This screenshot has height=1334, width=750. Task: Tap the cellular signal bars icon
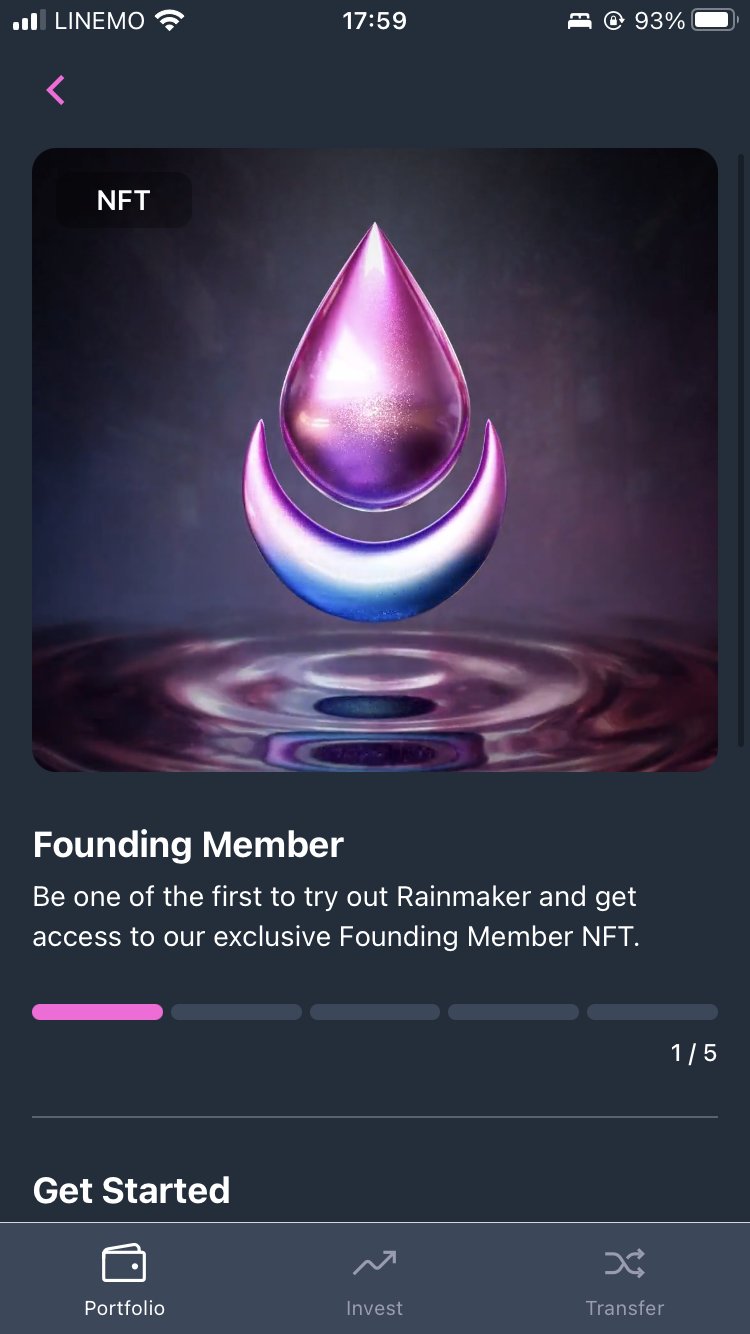point(27,20)
